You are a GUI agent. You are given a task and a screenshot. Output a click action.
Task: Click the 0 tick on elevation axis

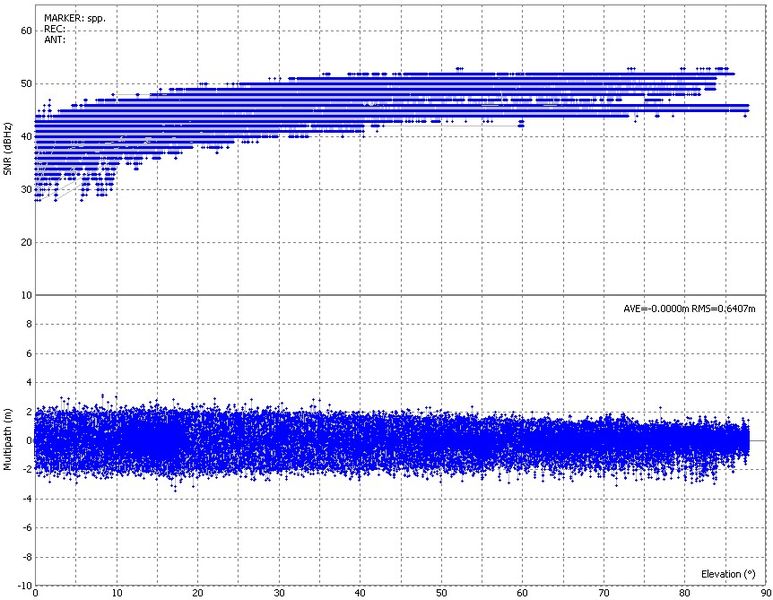click(36, 593)
